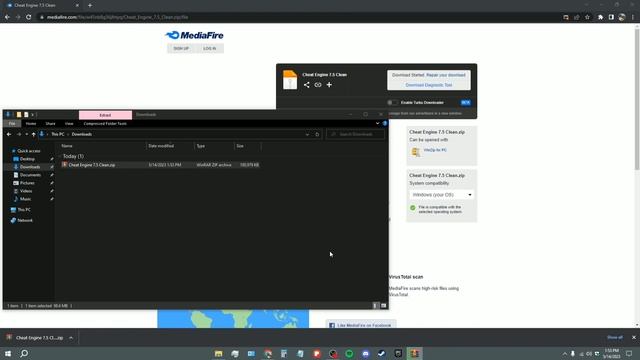Open WinRAR from the taskbar

[x=415, y=353]
